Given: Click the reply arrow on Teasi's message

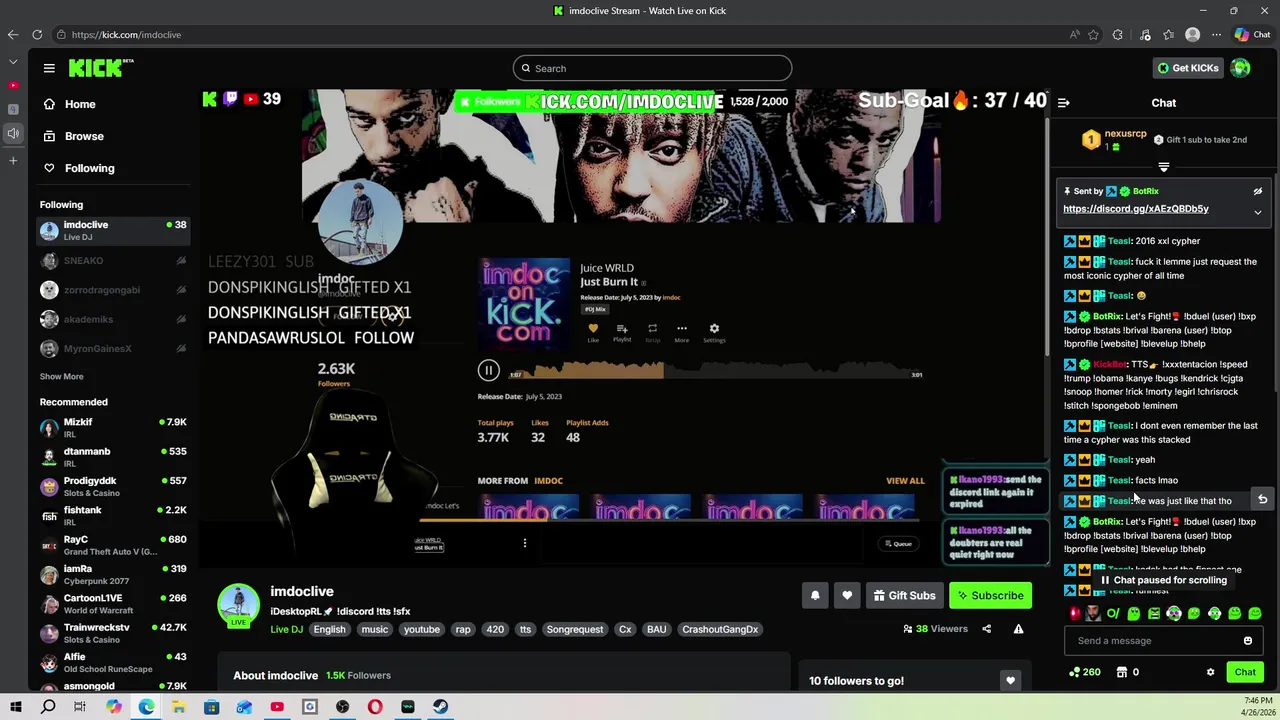Looking at the screenshot, I should (1262, 500).
